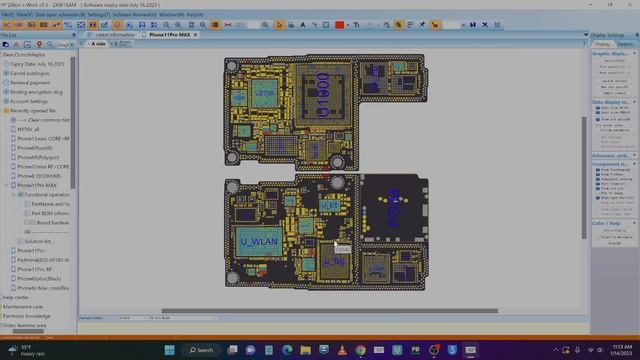The height and width of the screenshot is (360, 640).
Task: Open the Video learning area section
Action: click(x=24, y=325)
